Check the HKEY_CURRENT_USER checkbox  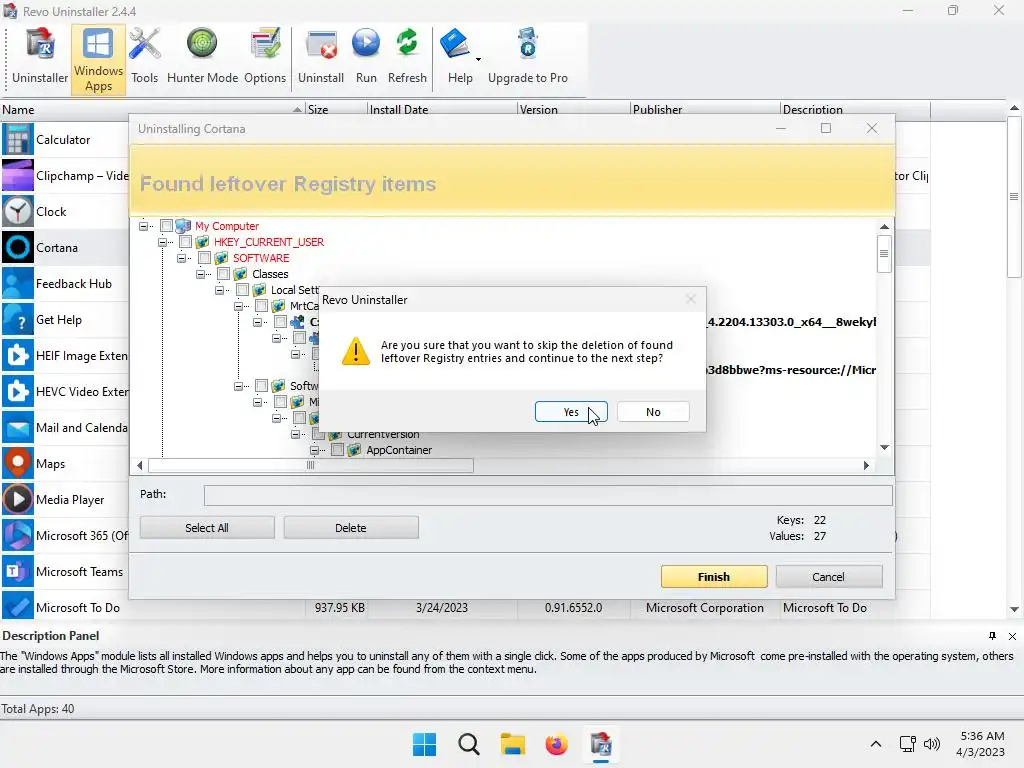point(185,242)
